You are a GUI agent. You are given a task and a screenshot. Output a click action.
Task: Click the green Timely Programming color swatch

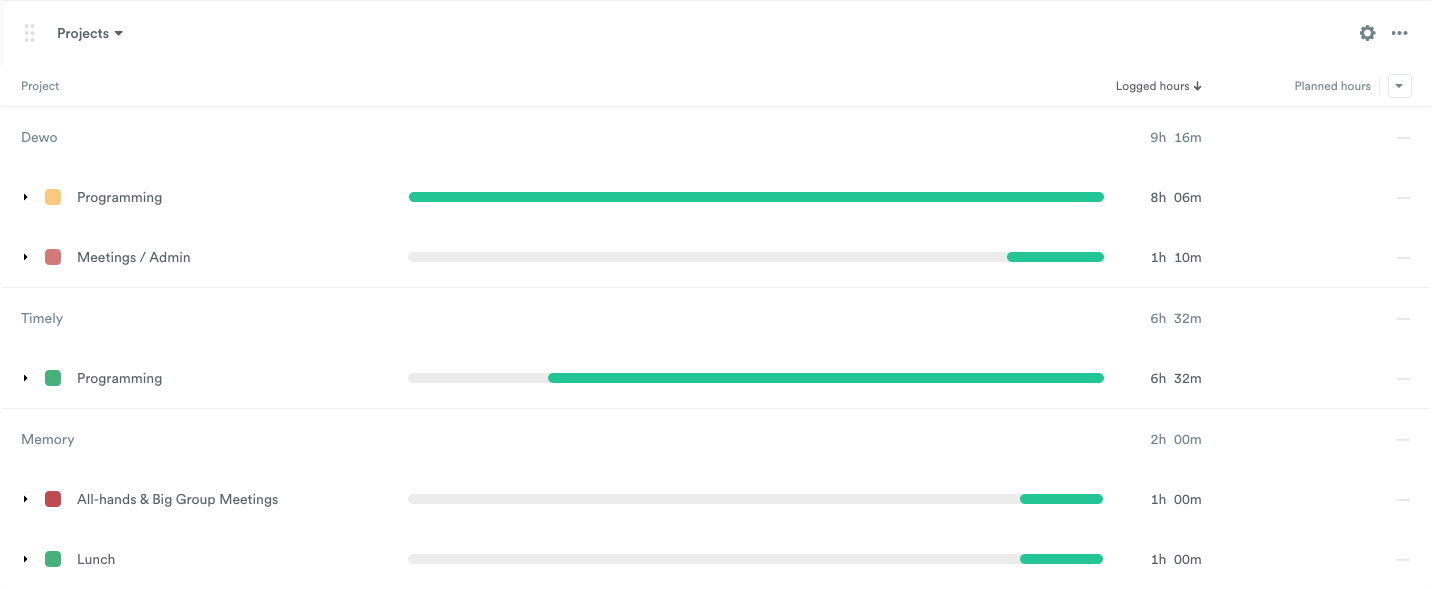(53, 378)
